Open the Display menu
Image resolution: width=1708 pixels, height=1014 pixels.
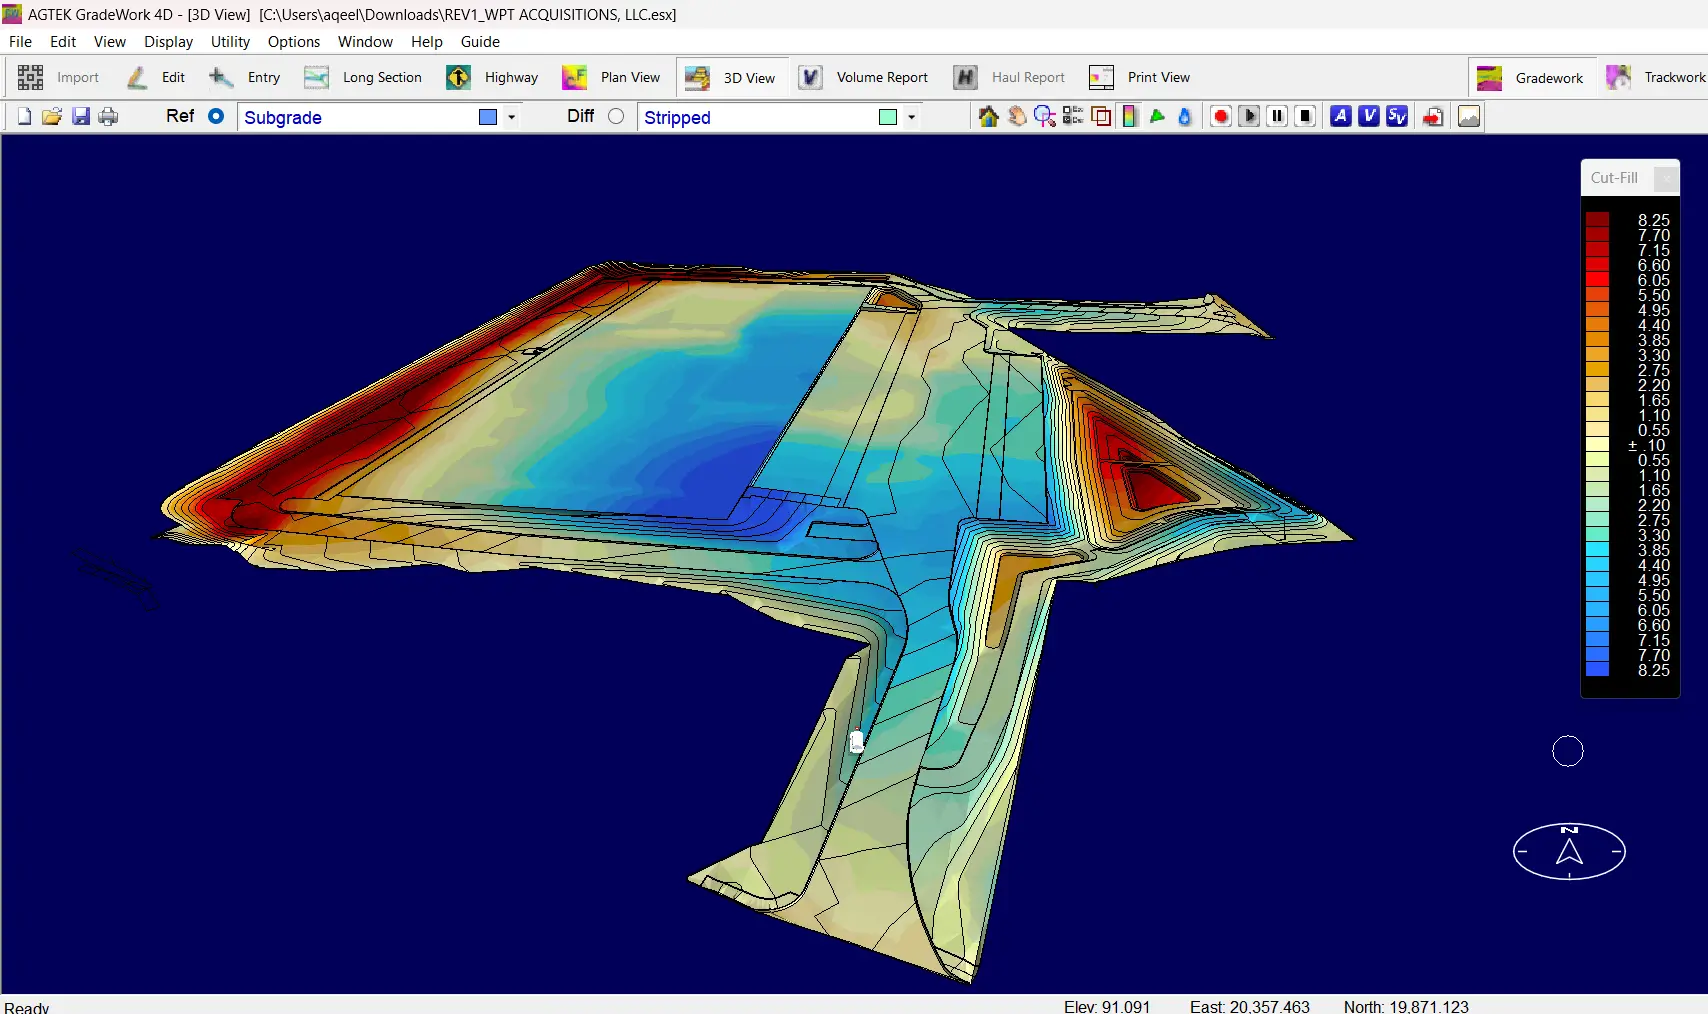[x=168, y=42]
